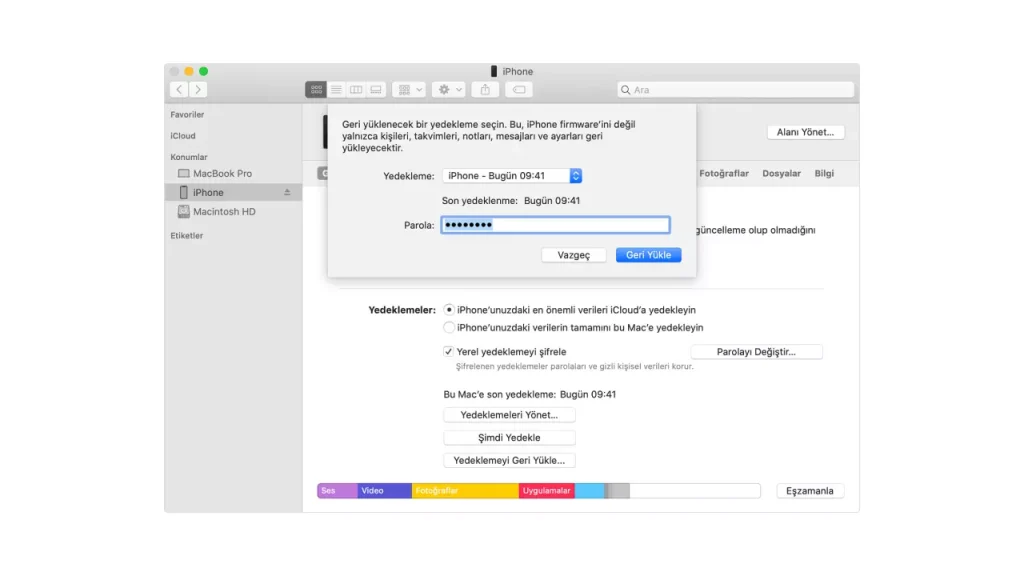The width and height of the screenshot is (1024, 576).
Task: Eject the iPhone from the sidebar
Action: pos(287,193)
